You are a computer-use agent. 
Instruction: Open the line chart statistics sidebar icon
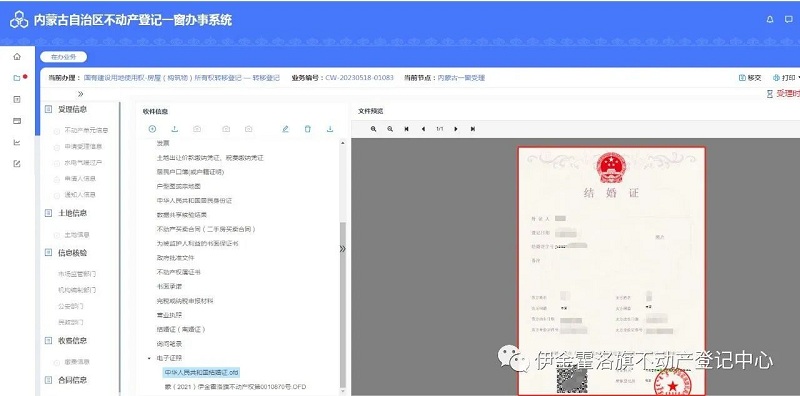click(17, 142)
